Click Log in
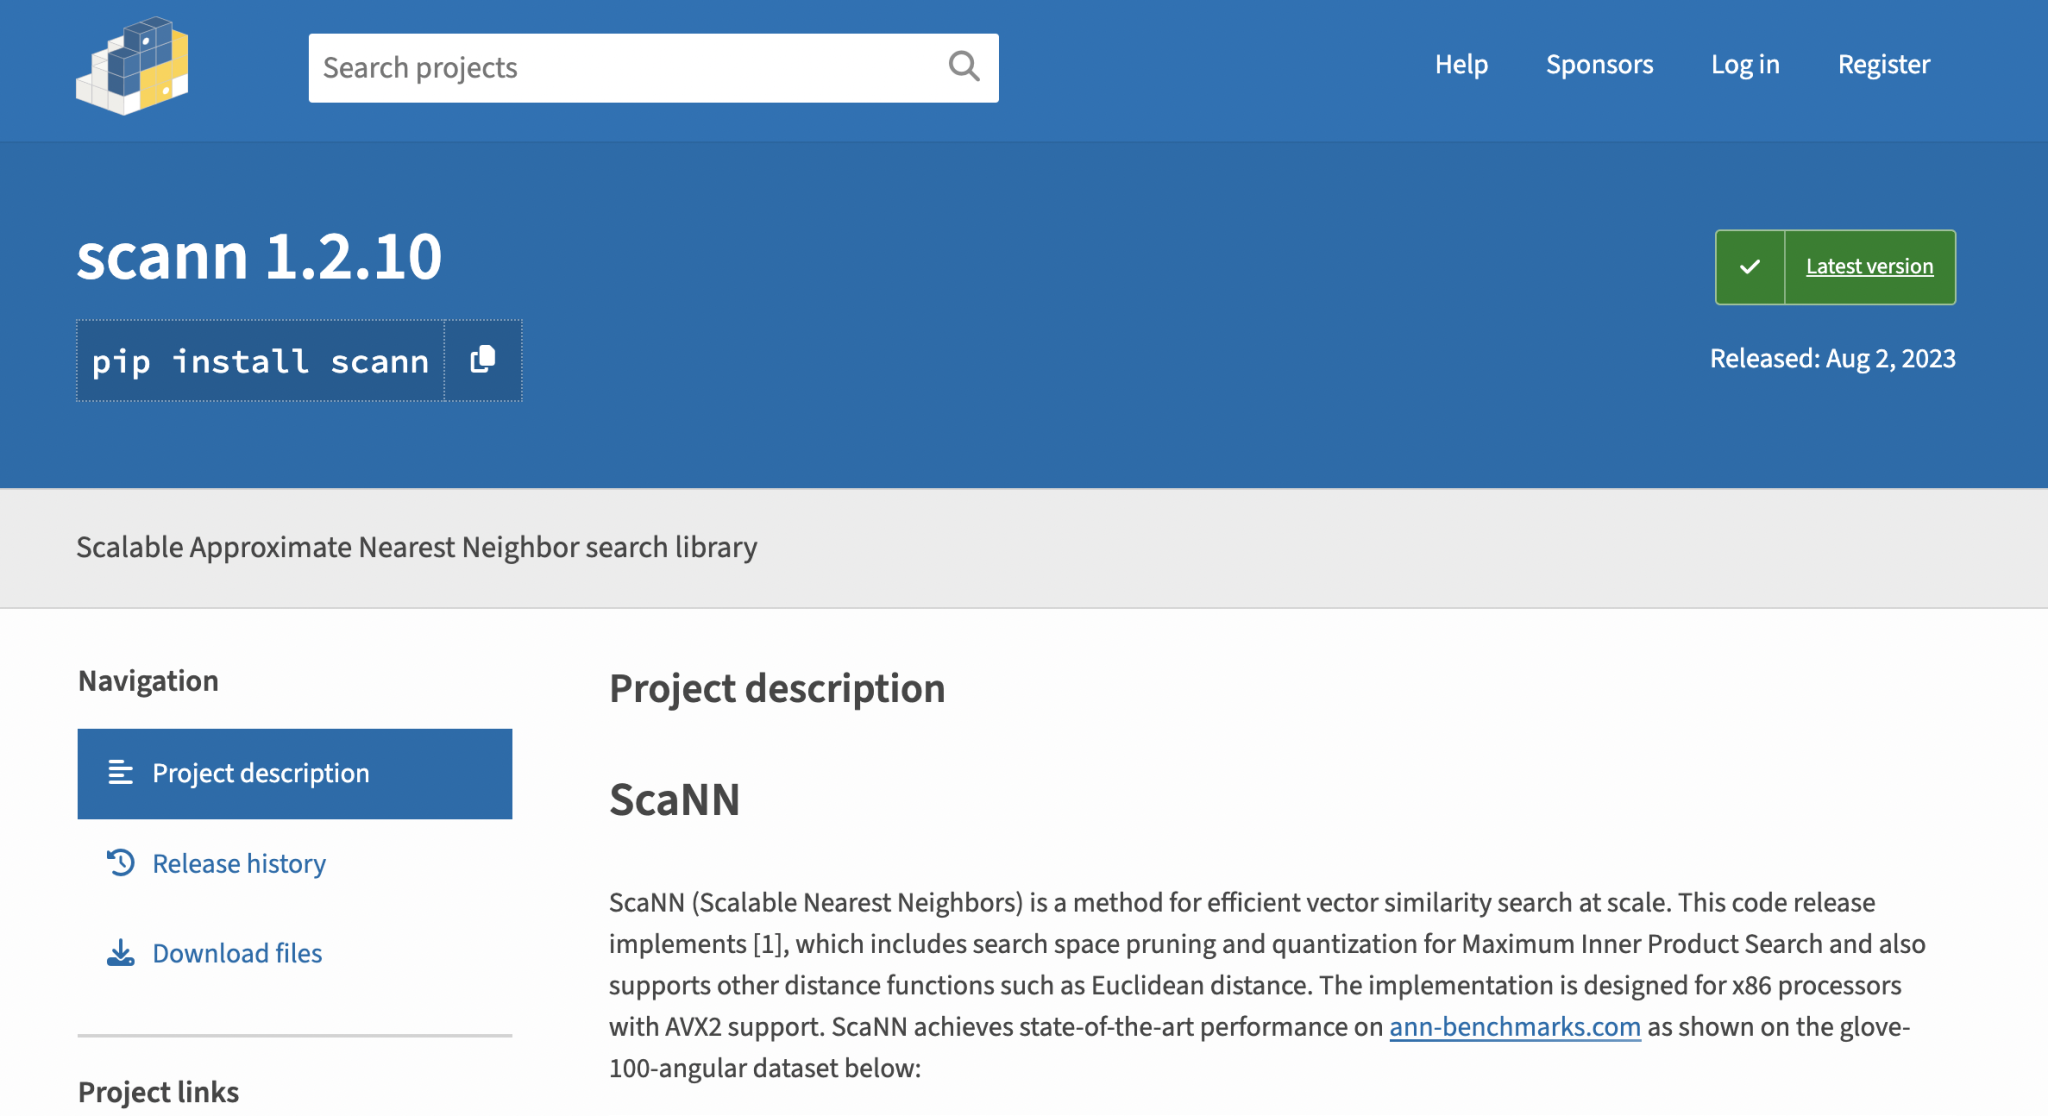 pos(1745,65)
